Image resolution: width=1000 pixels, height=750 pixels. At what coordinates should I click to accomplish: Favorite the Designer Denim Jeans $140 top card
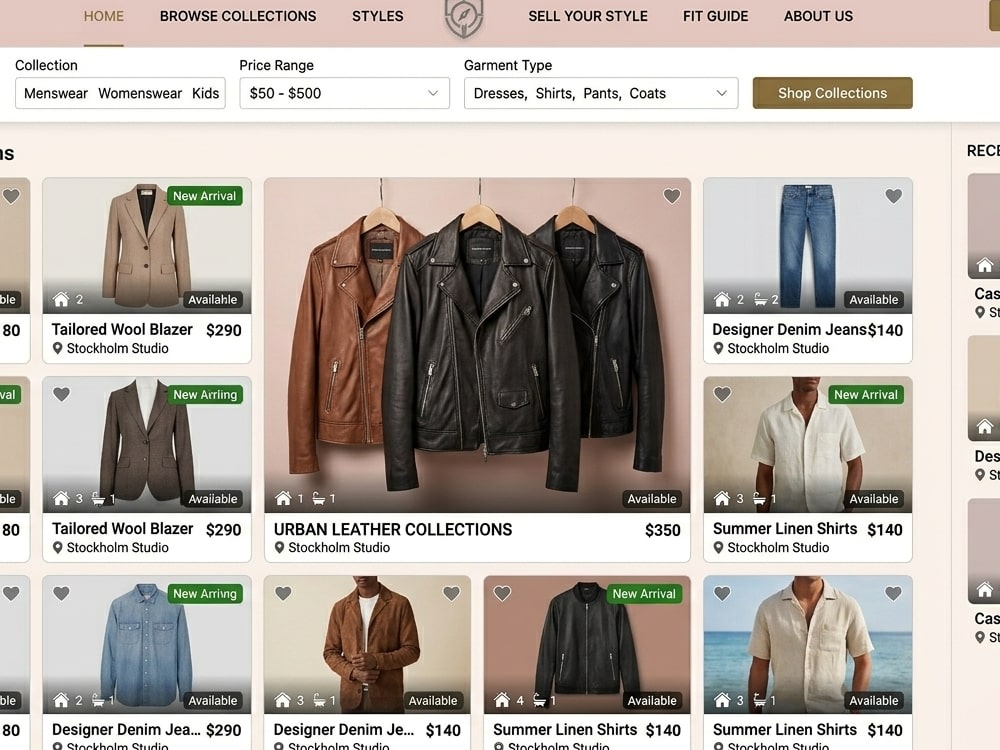click(x=893, y=196)
